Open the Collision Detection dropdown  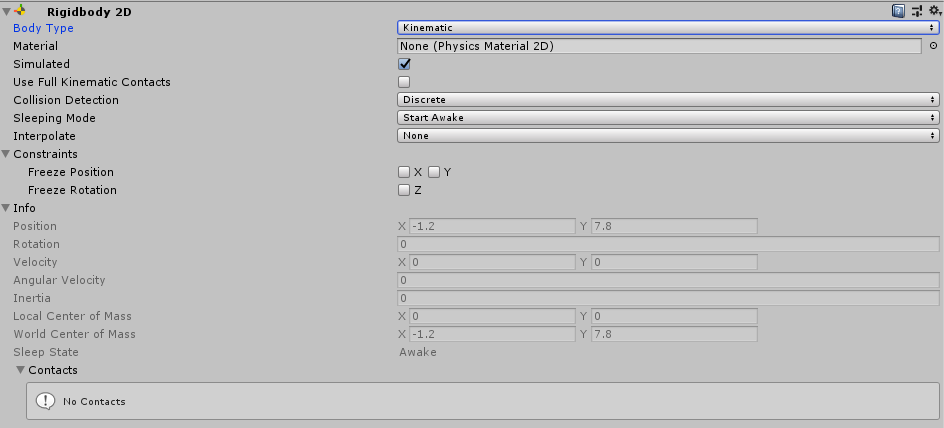(x=668, y=100)
